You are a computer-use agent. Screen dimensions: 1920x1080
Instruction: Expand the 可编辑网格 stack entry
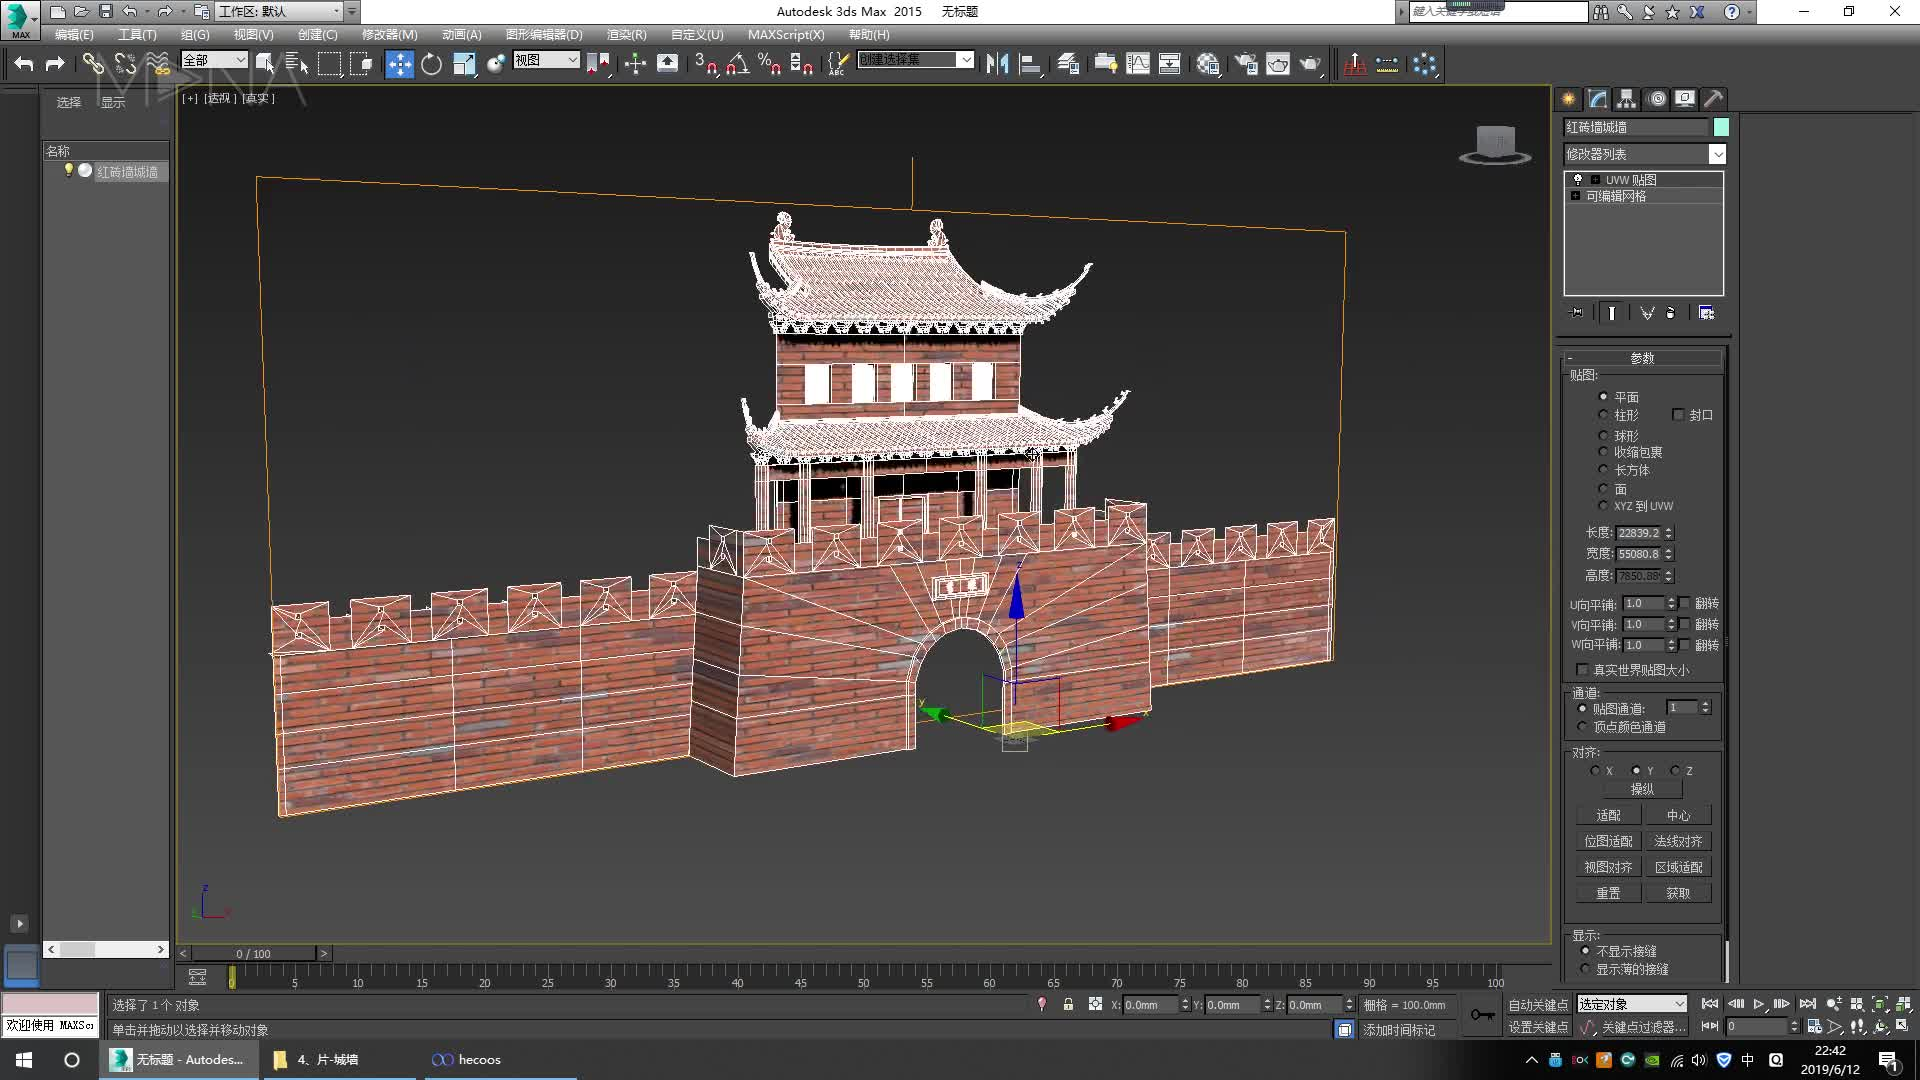1576,196
